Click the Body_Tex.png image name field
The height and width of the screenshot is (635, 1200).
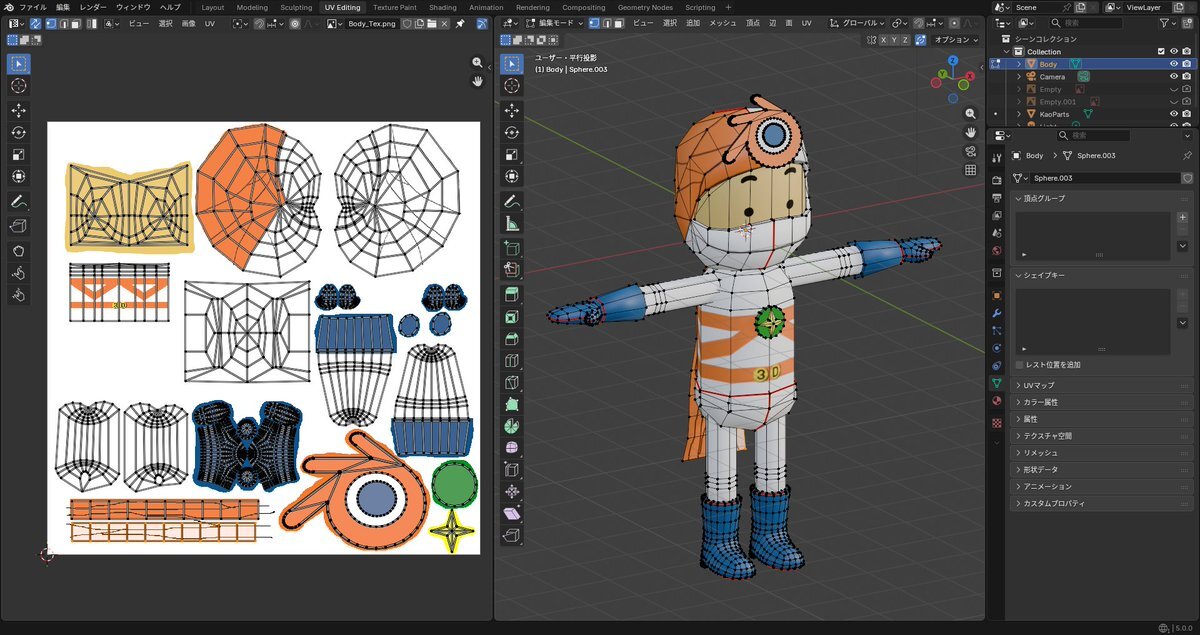(x=373, y=23)
